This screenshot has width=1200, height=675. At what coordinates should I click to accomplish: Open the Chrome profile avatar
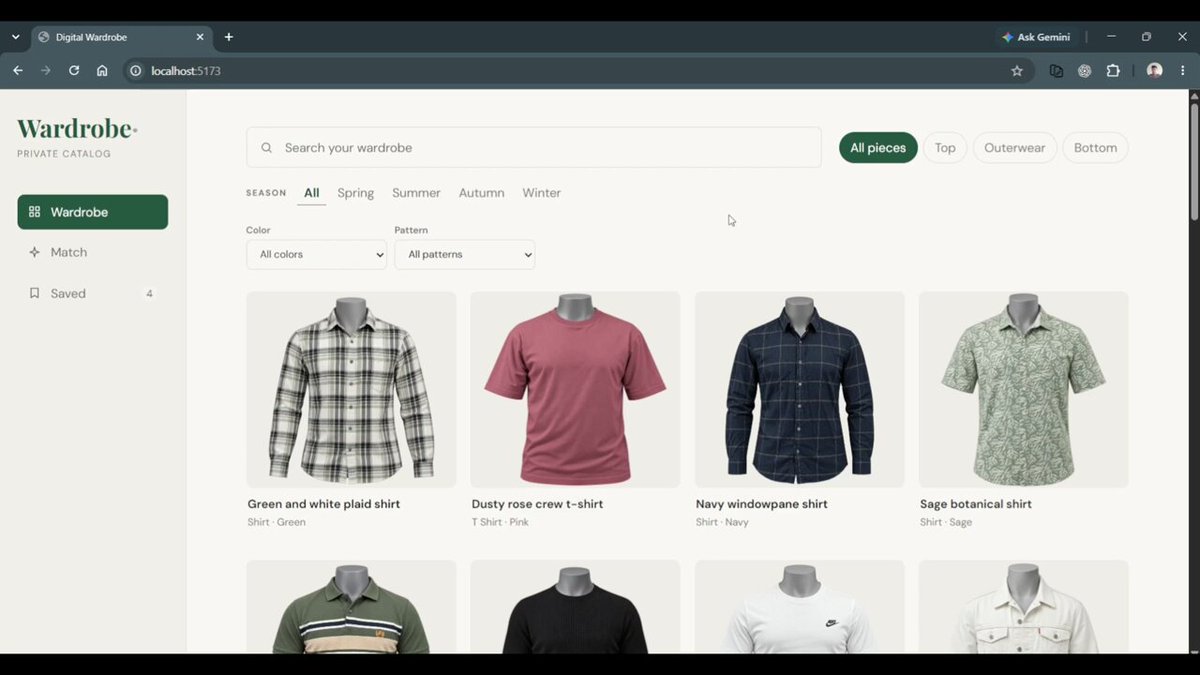[1155, 71]
